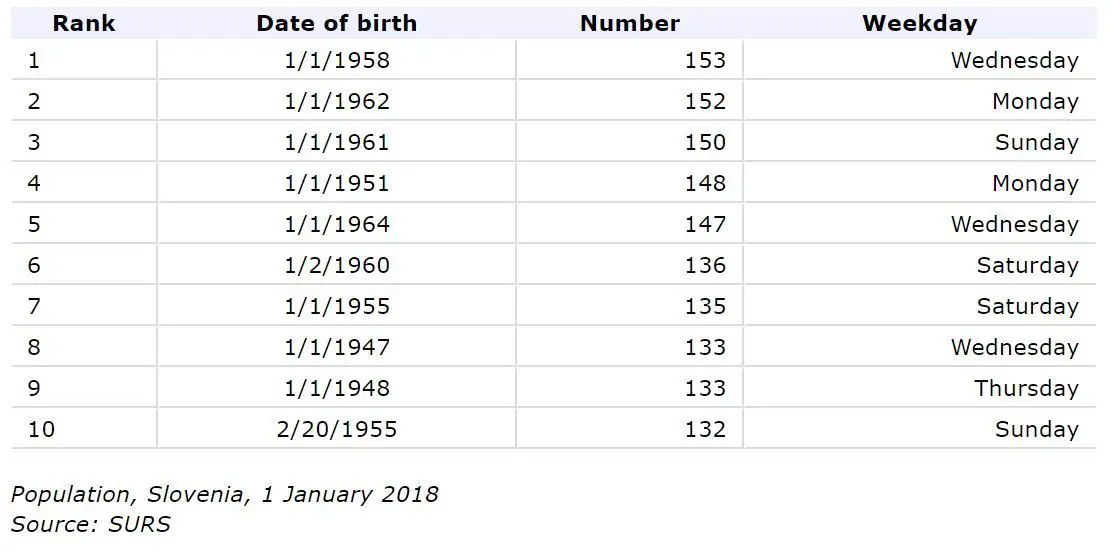Click the Source: SURS caption text
The width and height of the screenshot is (1113, 551).
coord(91,523)
